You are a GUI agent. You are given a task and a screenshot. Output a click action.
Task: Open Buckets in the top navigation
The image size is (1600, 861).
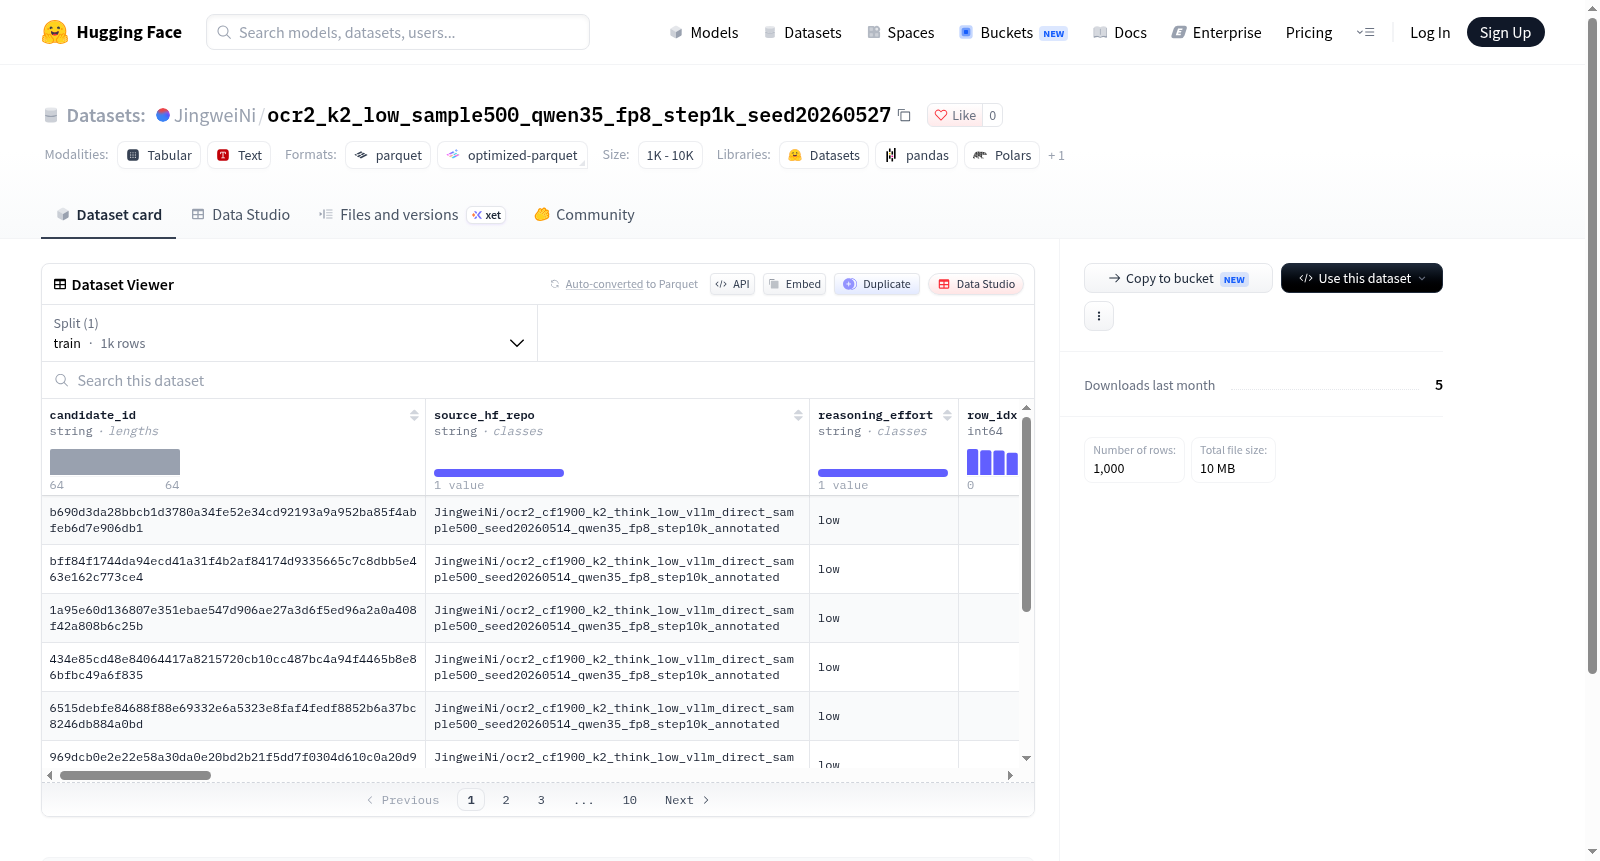pyautogui.click(x=1013, y=32)
